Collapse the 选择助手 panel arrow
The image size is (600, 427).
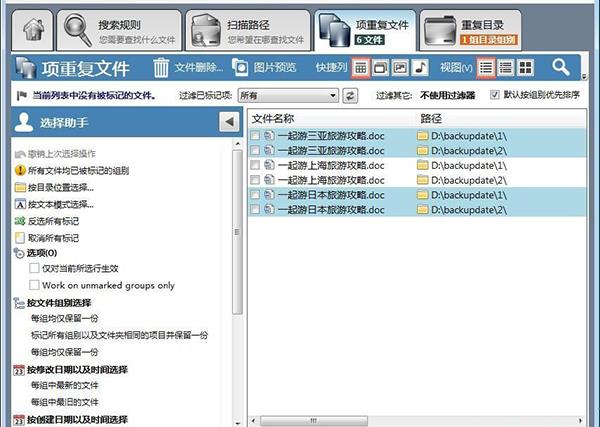229,122
